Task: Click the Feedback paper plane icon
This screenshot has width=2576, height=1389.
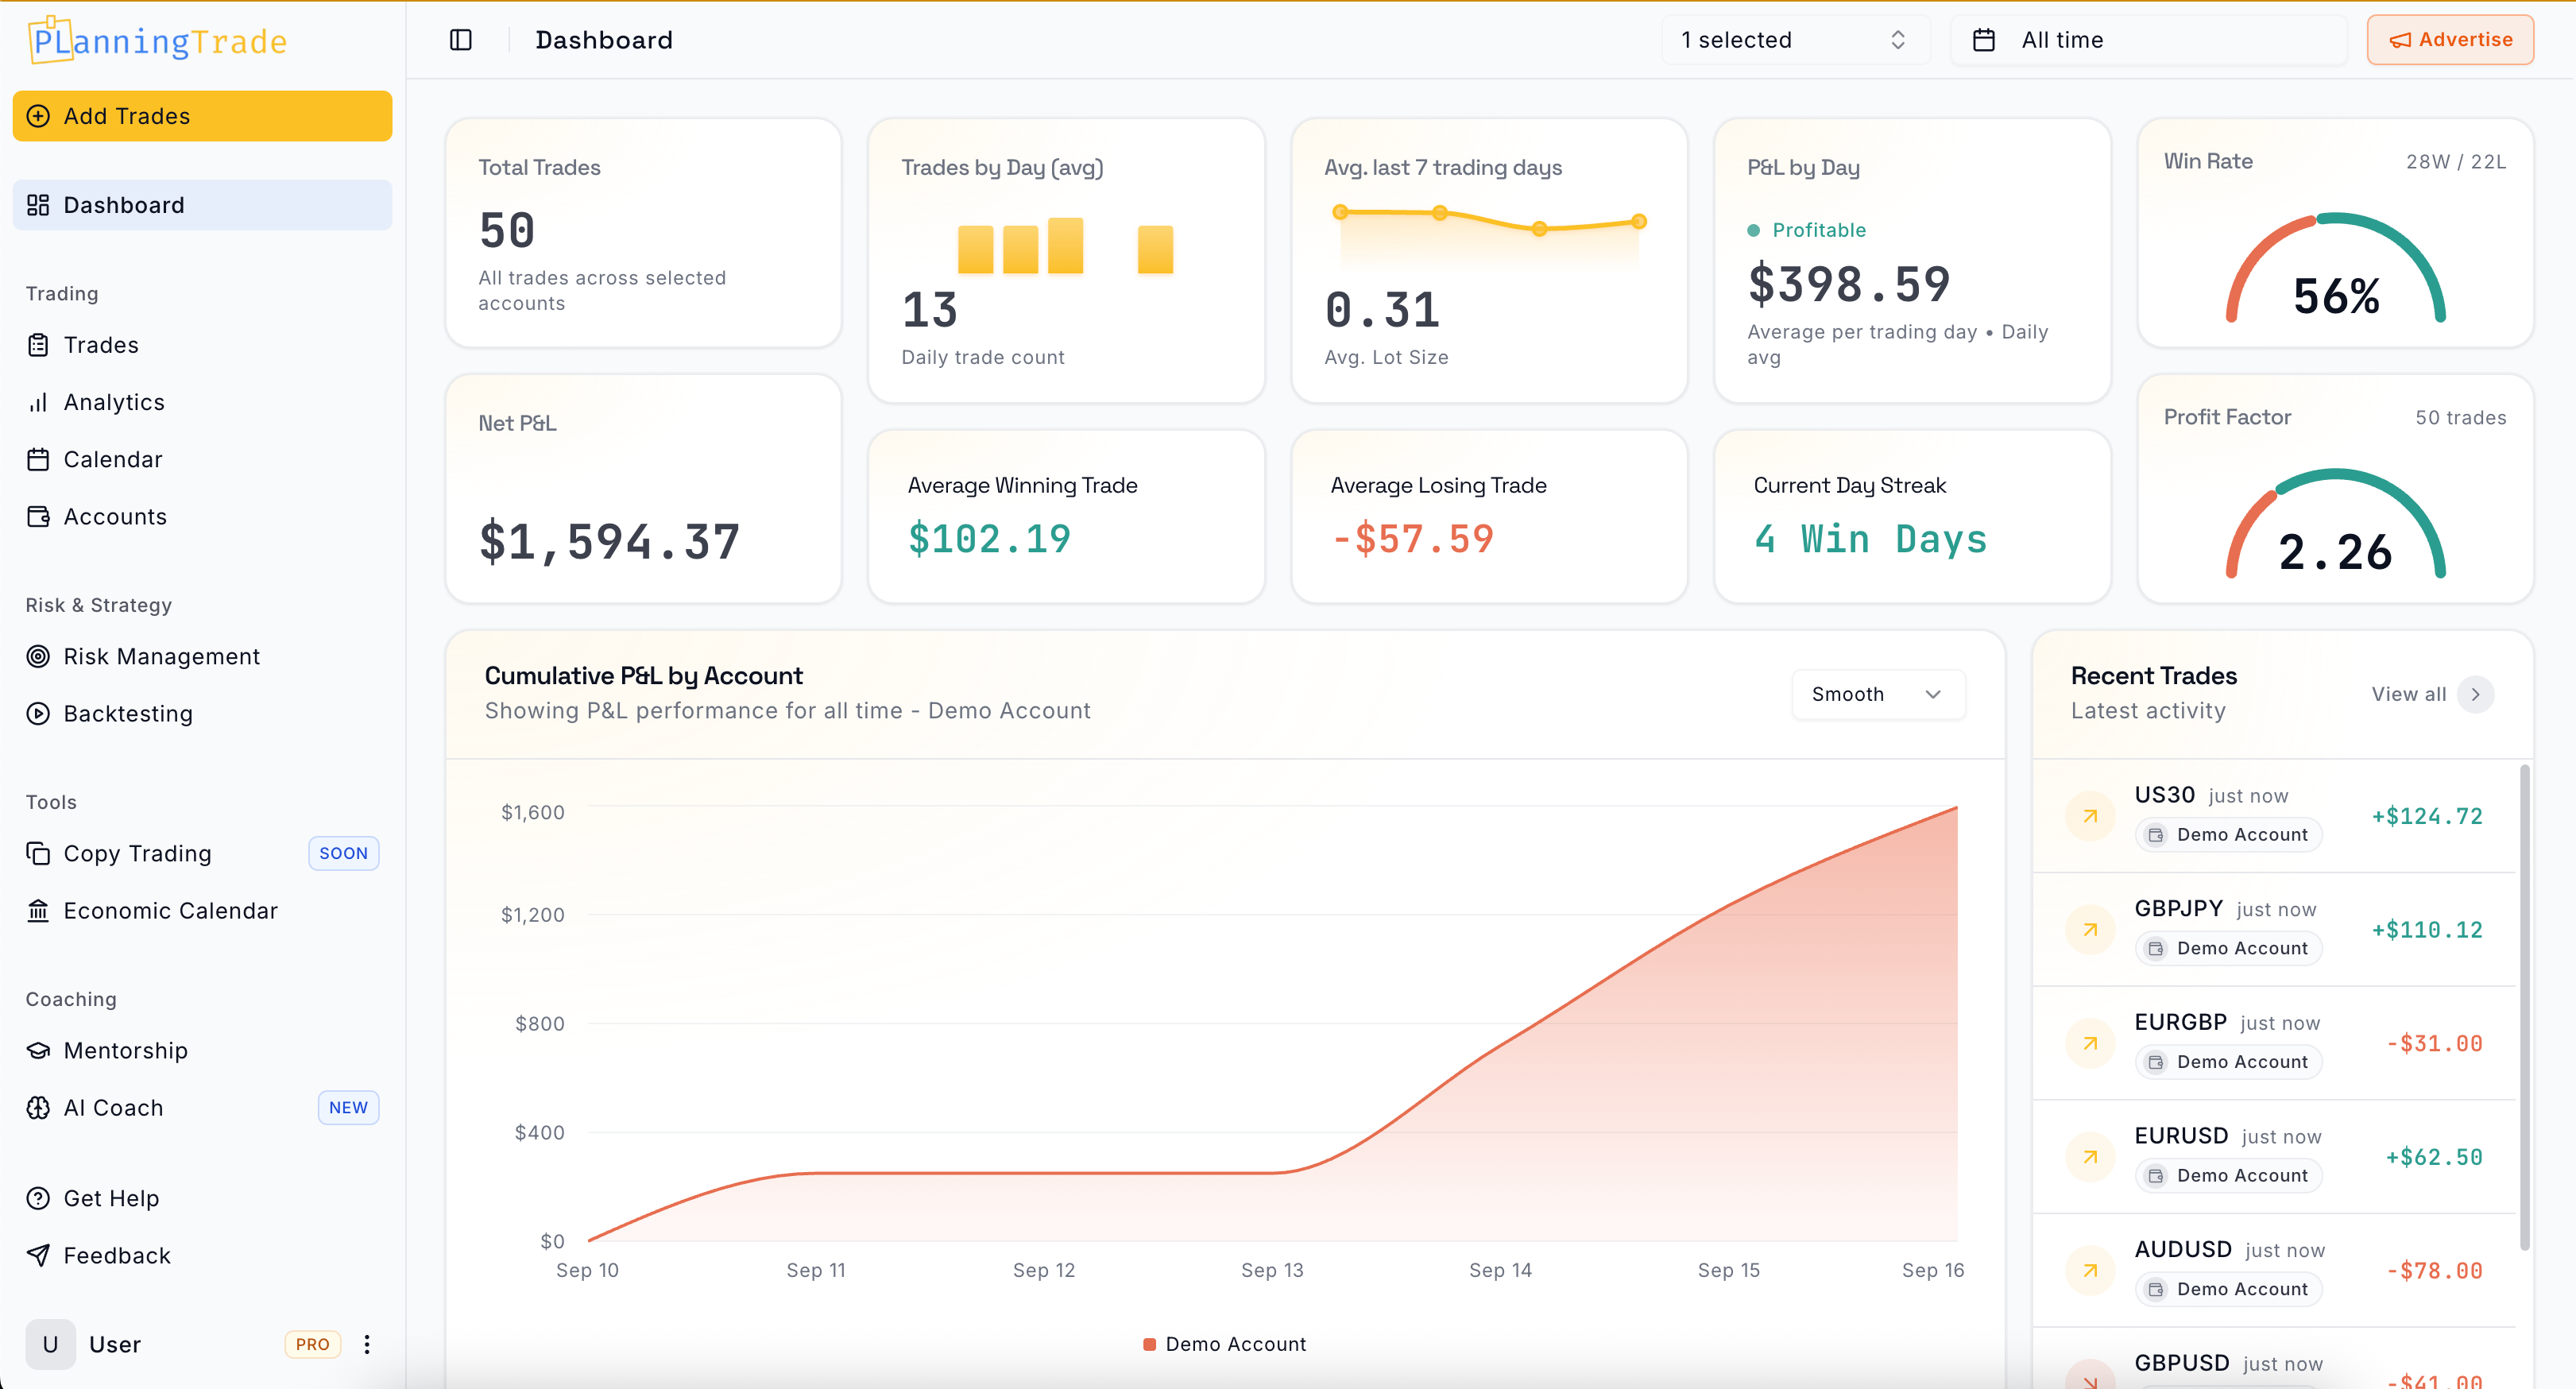Action: coord(38,1255)
